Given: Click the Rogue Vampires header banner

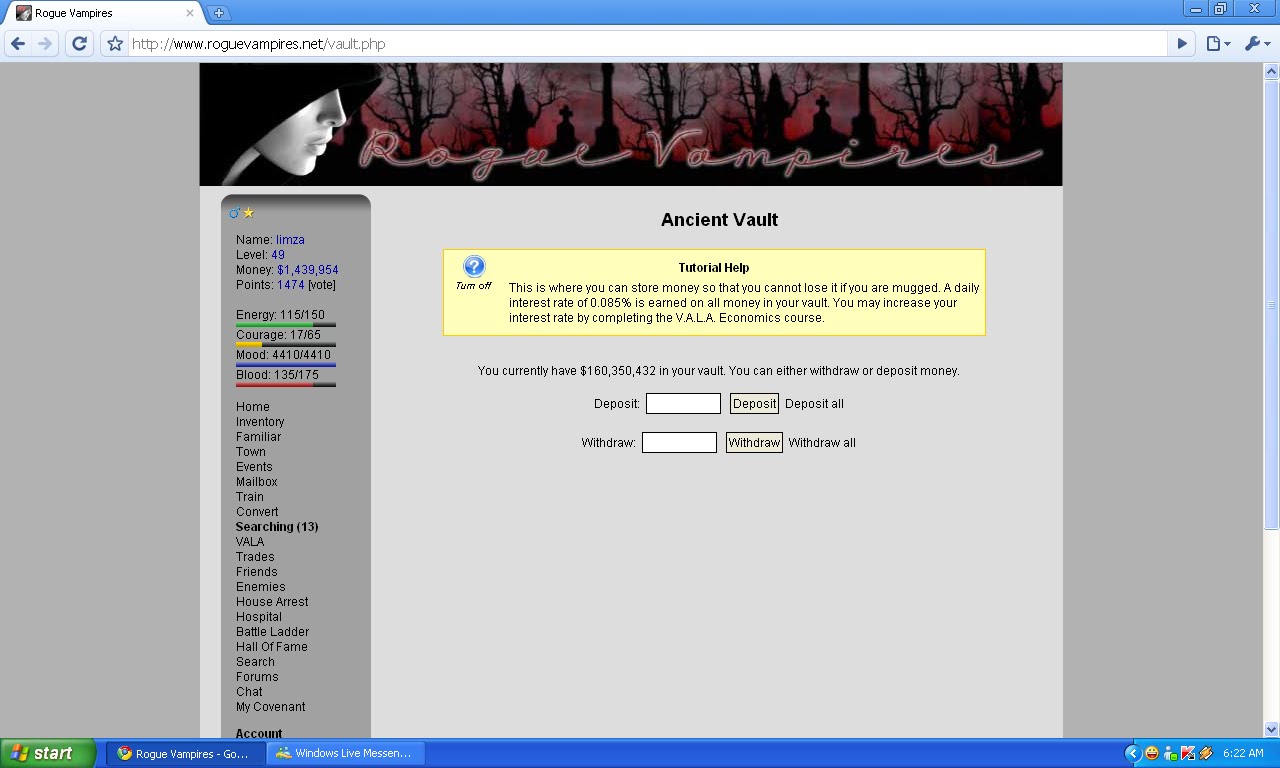Looking at the screenshot, I should (631, 124).
